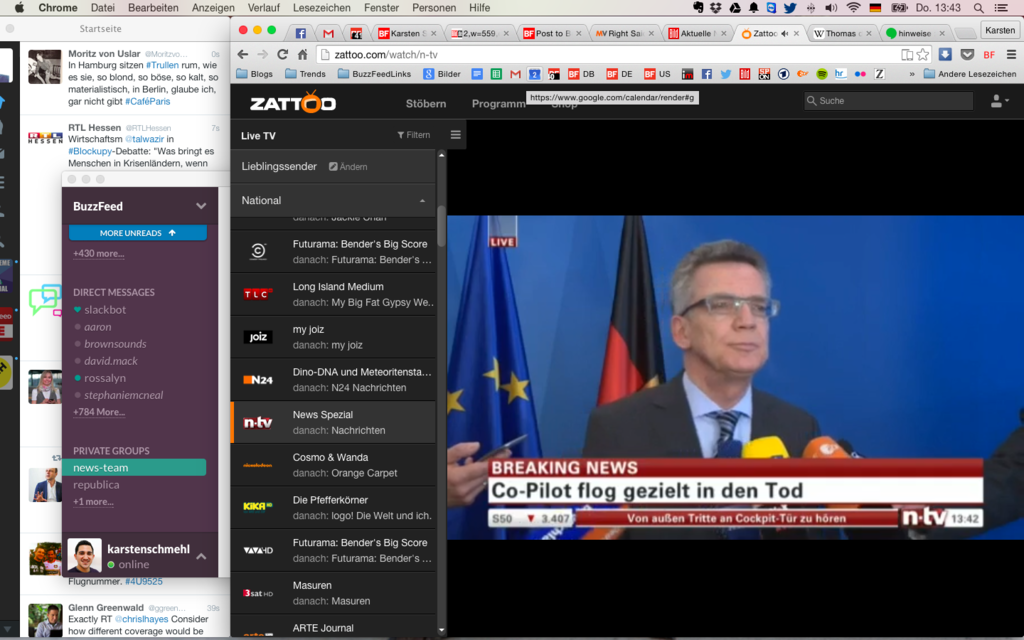Open the Twitter bookmark in bookmarks bar
This screenshot has height=640, width=1024.
726,74
